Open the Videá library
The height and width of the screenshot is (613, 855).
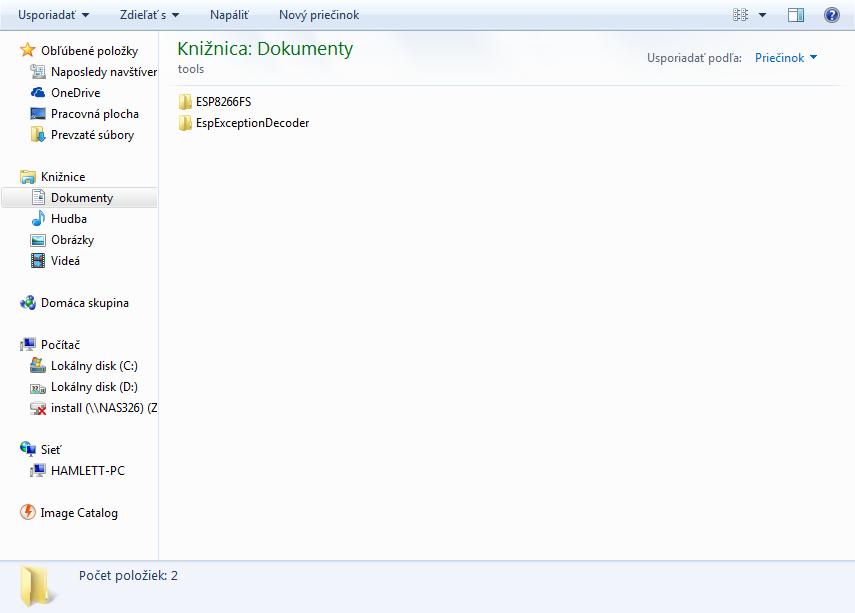(65, 261)
